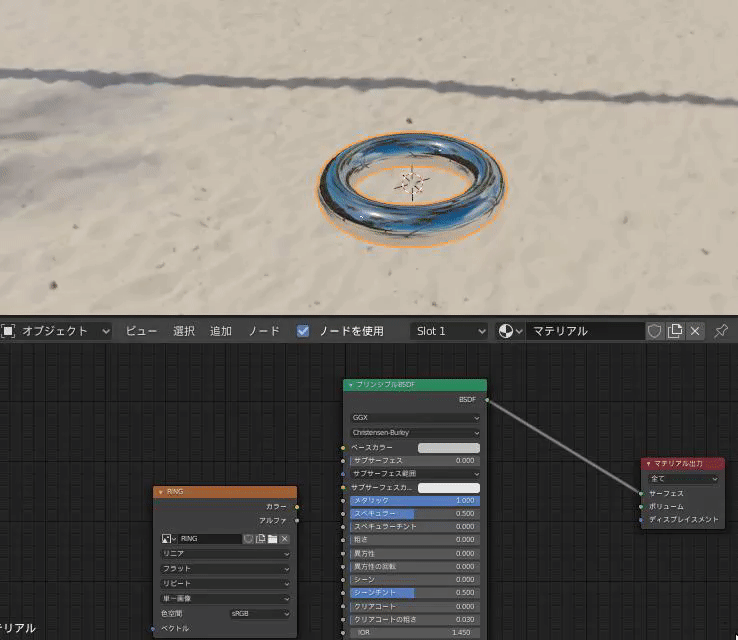The width and height of the screenshot is (738, 640).
Task: Open the フラット projection dropdown
Action: 225,569
